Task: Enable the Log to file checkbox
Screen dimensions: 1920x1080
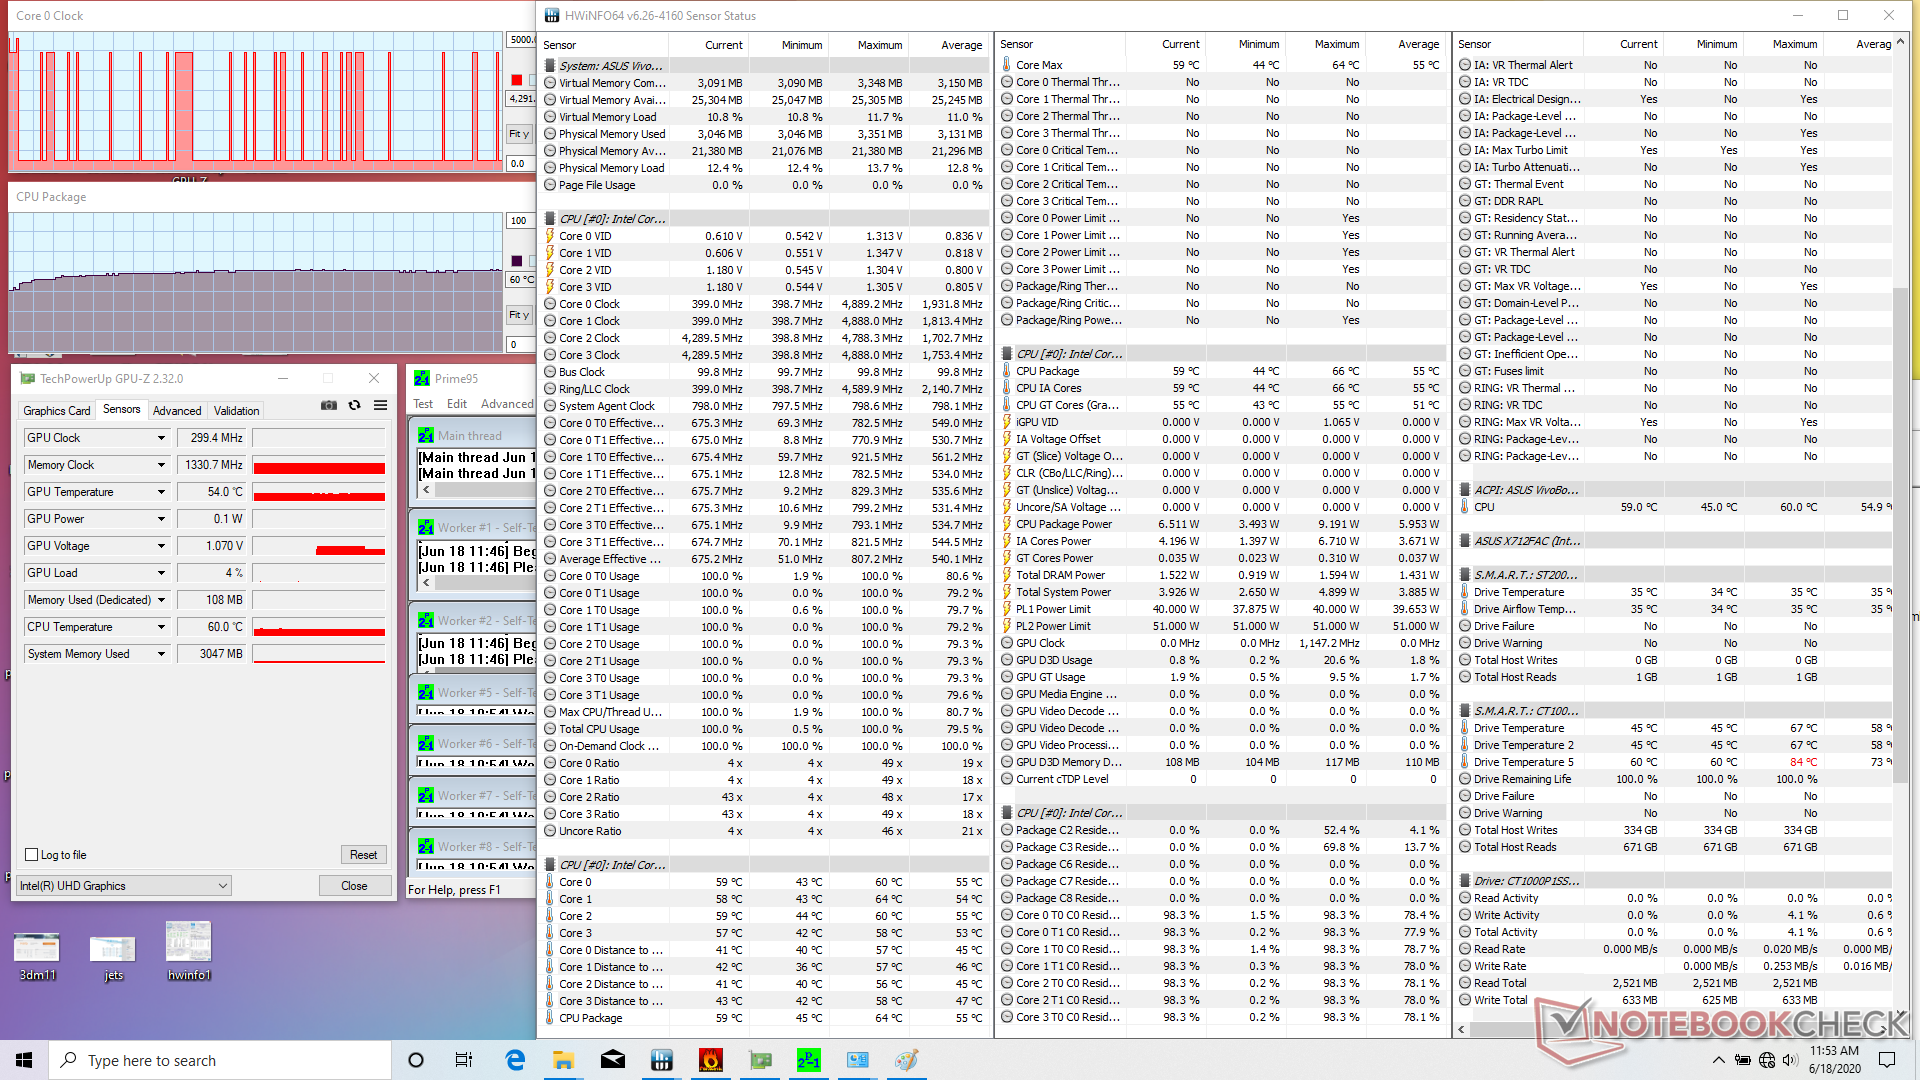Action: pos(32,855)
